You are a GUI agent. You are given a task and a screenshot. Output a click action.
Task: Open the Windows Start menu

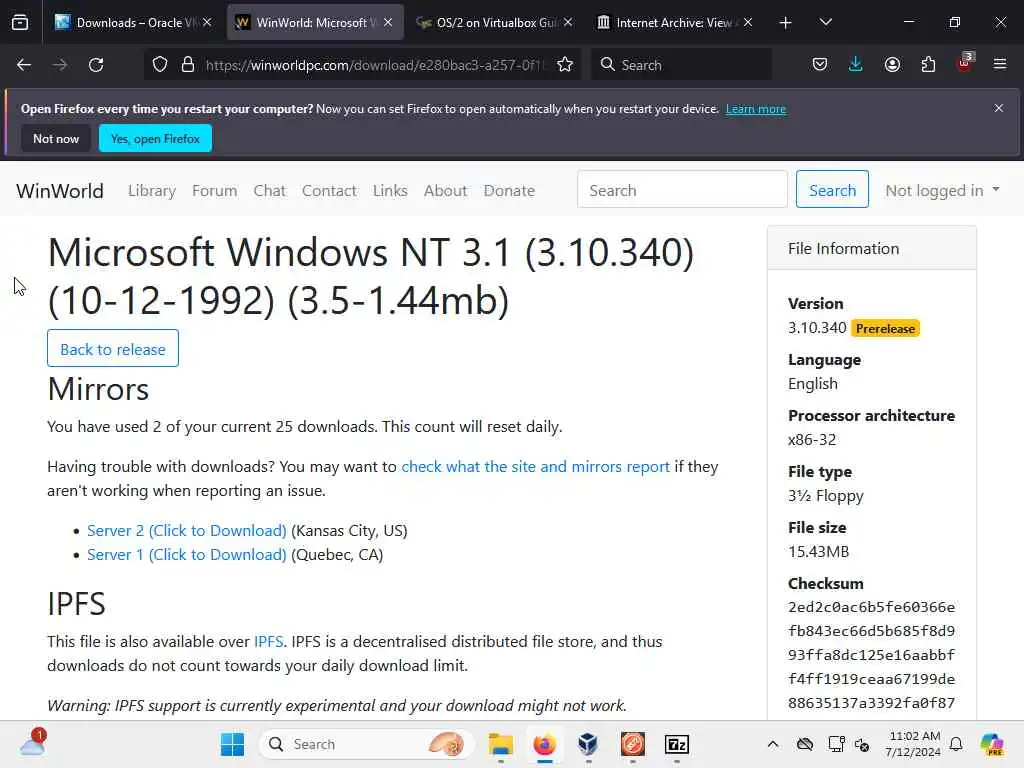[232, 744]
